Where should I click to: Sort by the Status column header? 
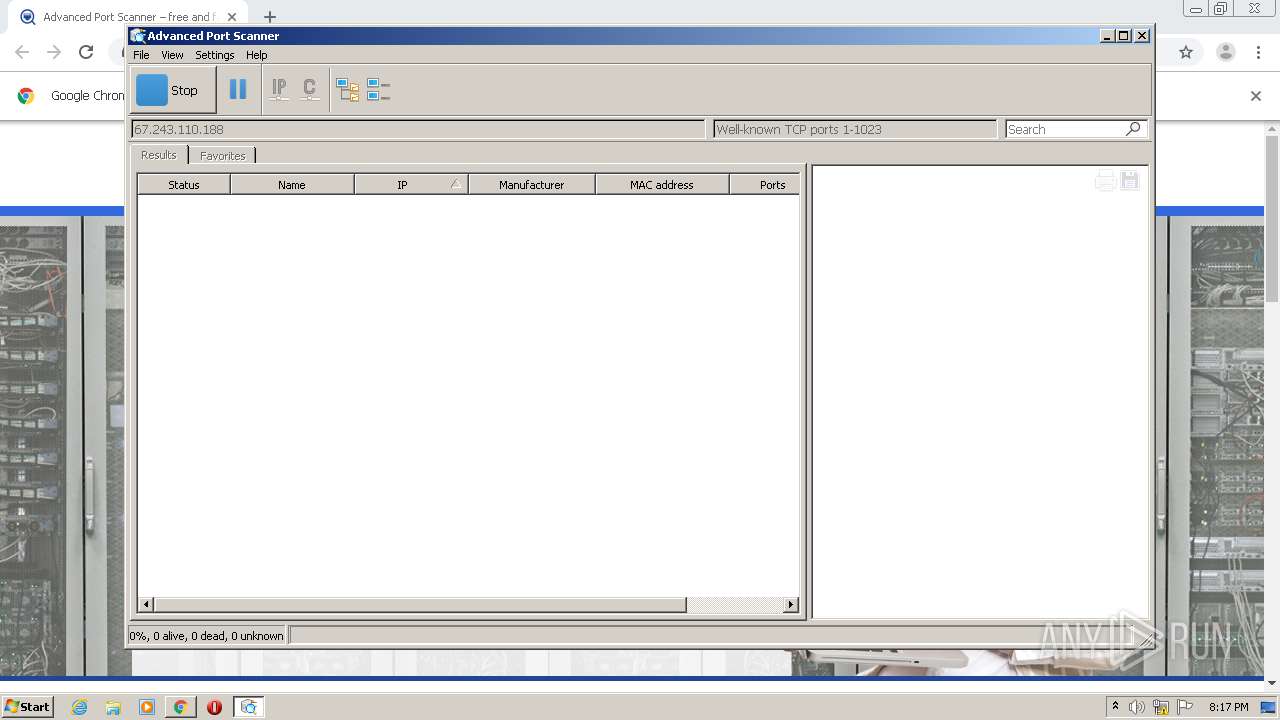pos(184,185)
